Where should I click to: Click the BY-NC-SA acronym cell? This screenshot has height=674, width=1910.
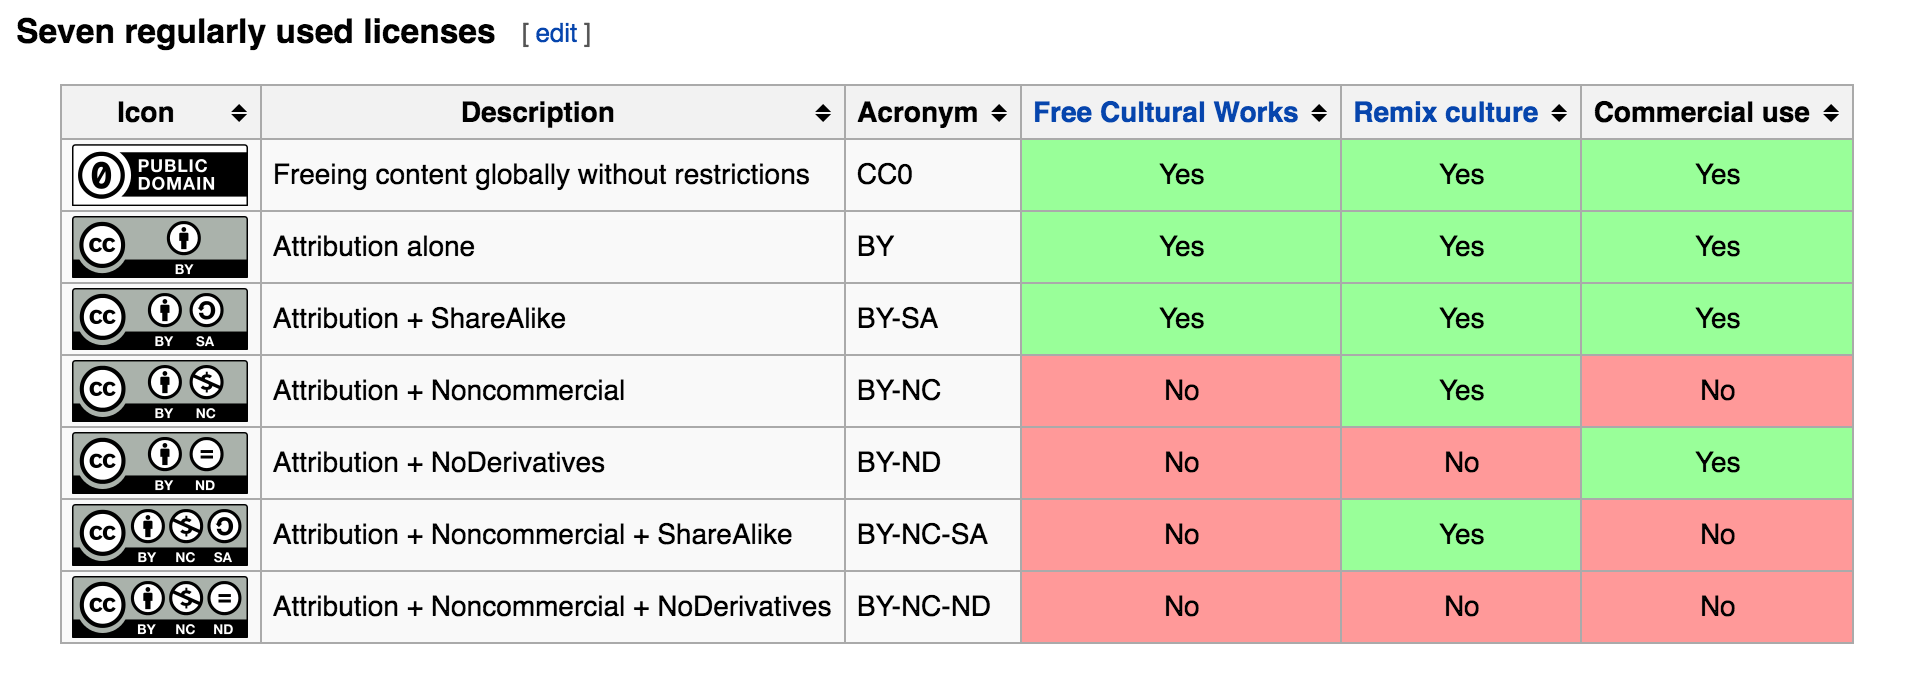(922, 535)
